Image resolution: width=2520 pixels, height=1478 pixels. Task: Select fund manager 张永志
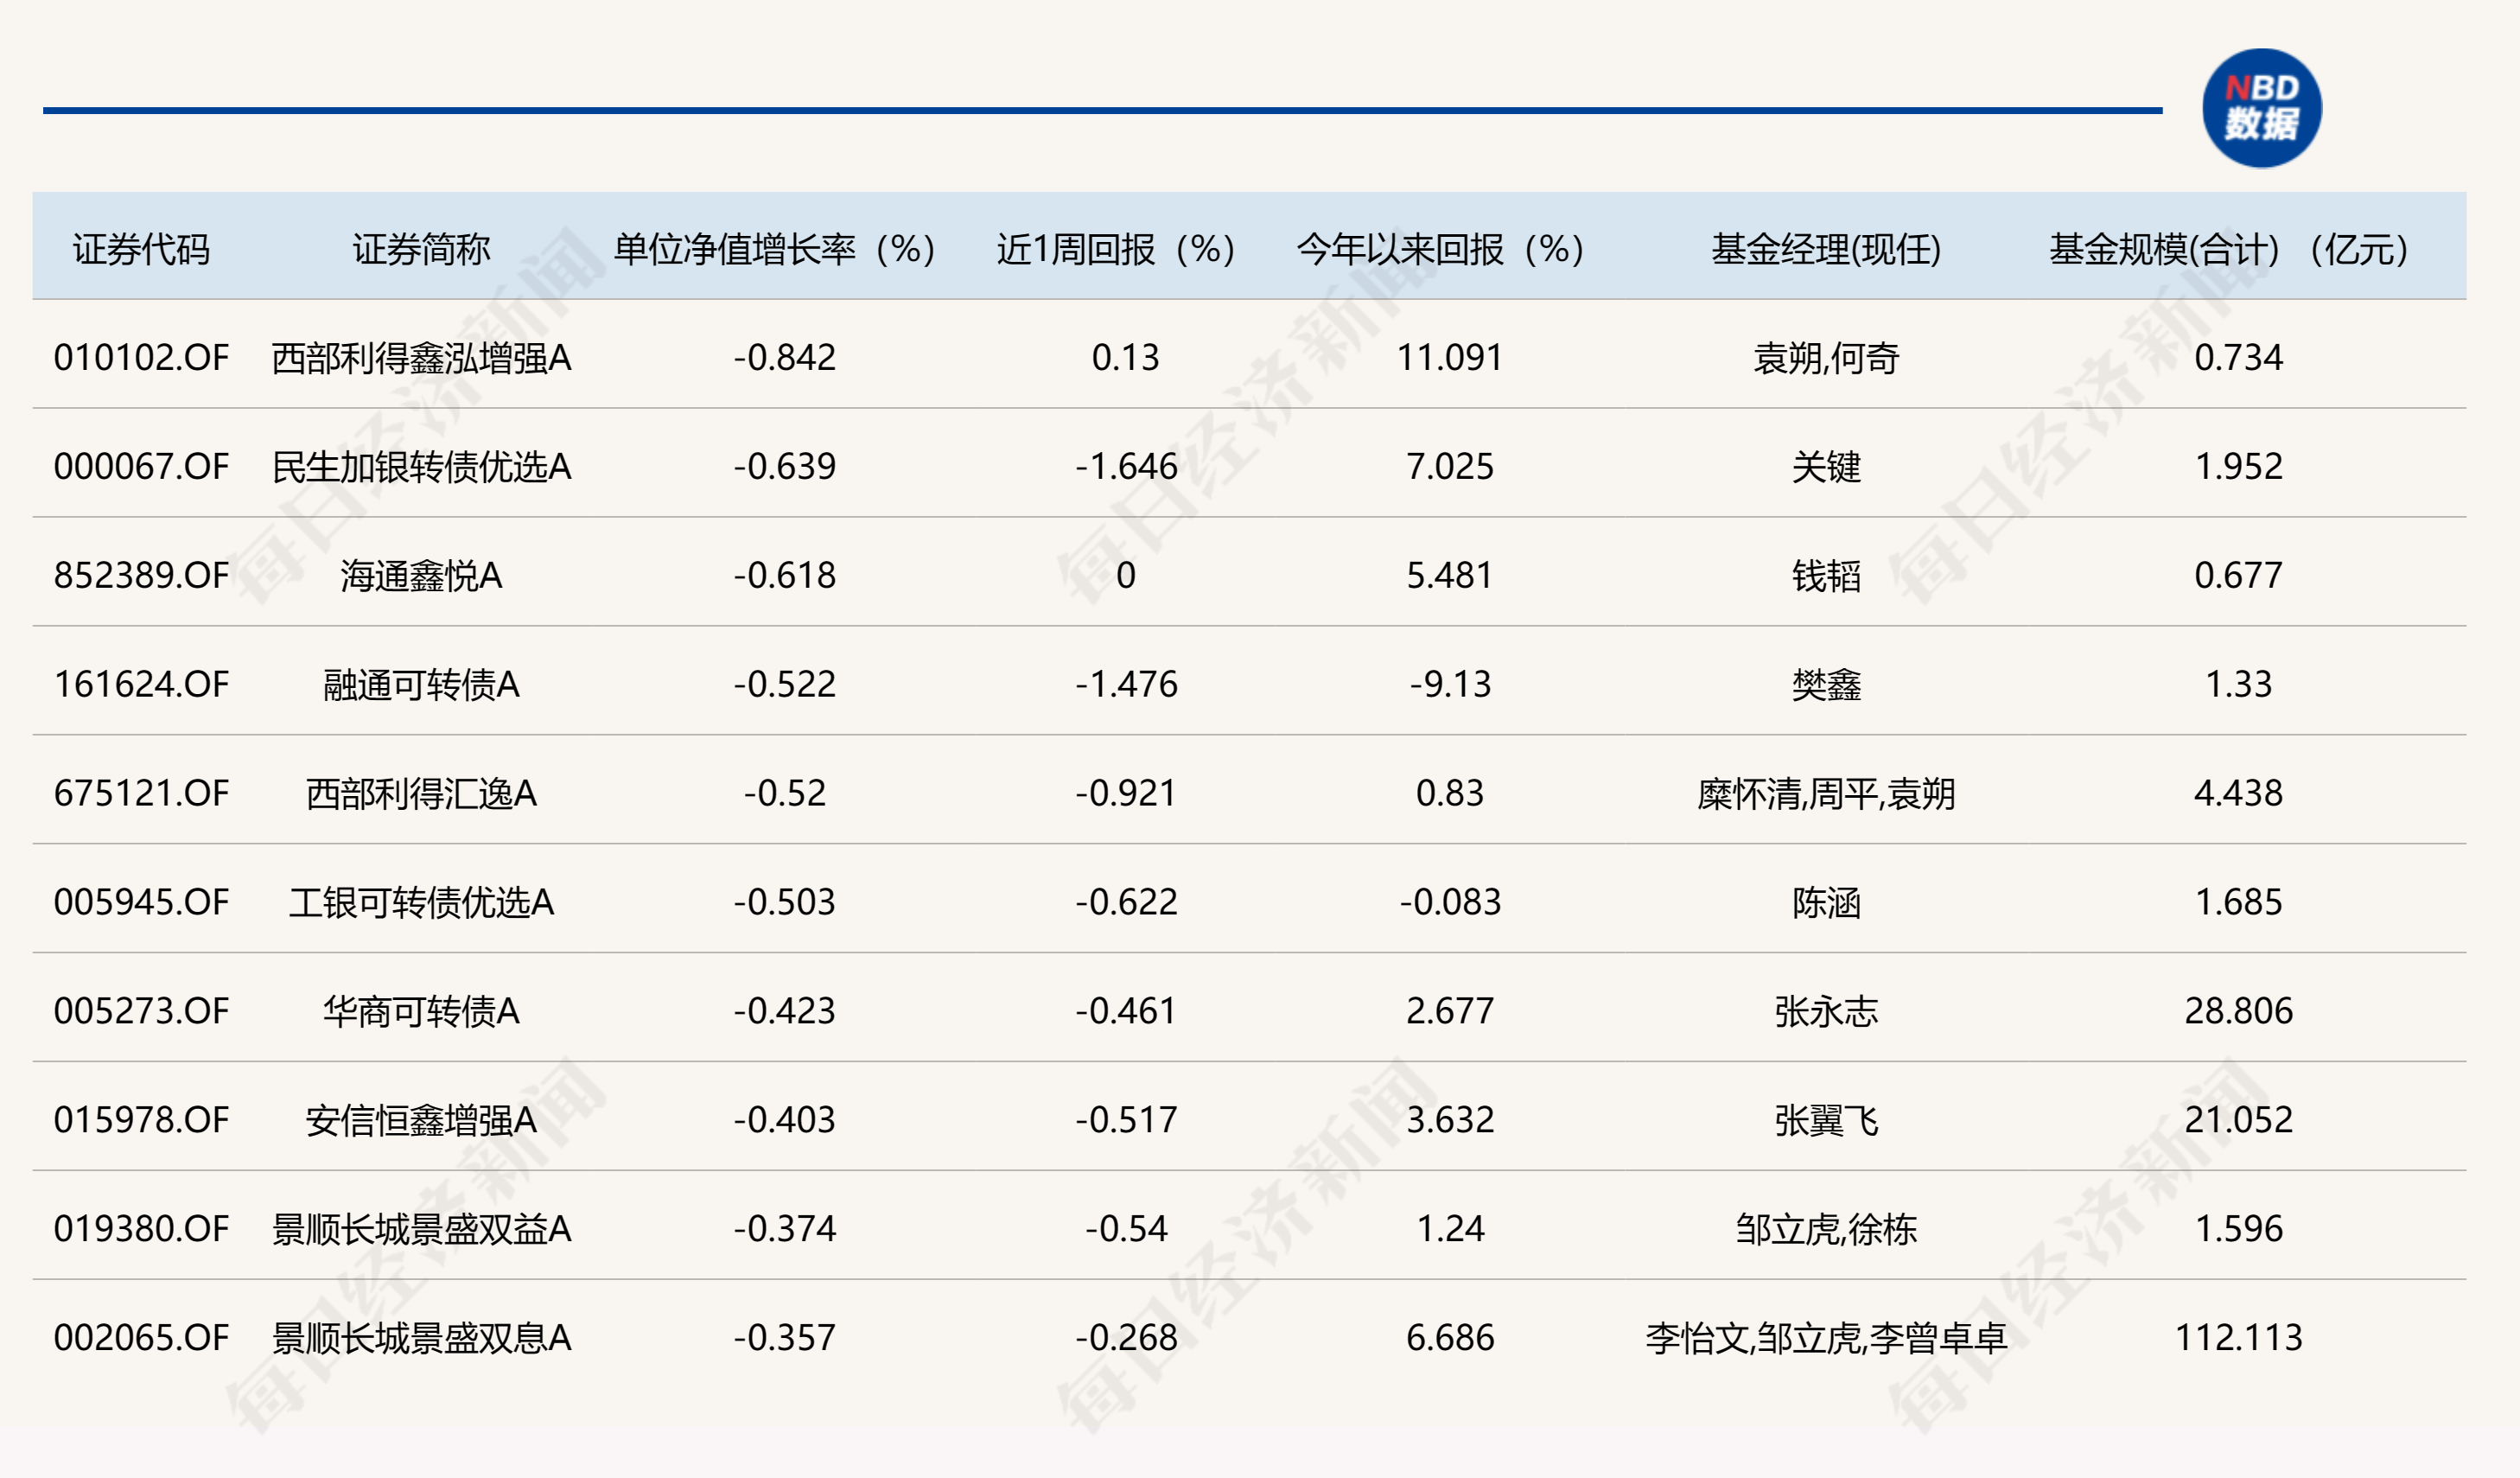1826,1012
